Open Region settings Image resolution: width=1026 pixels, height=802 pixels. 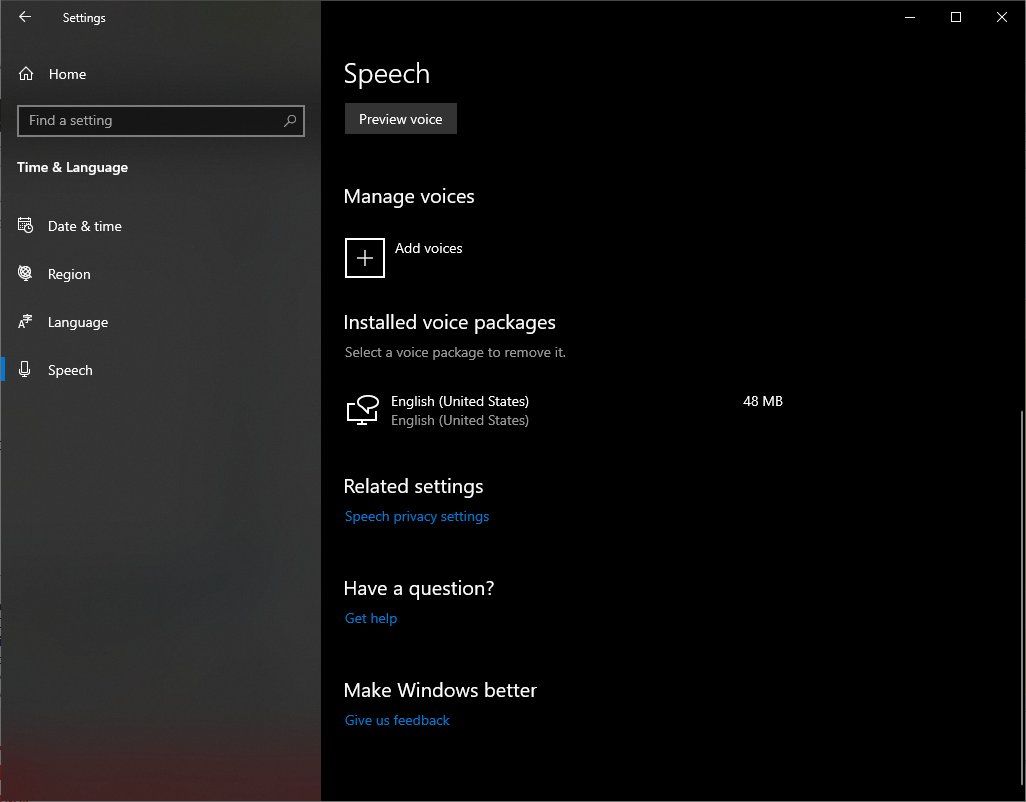coord(161,273)
